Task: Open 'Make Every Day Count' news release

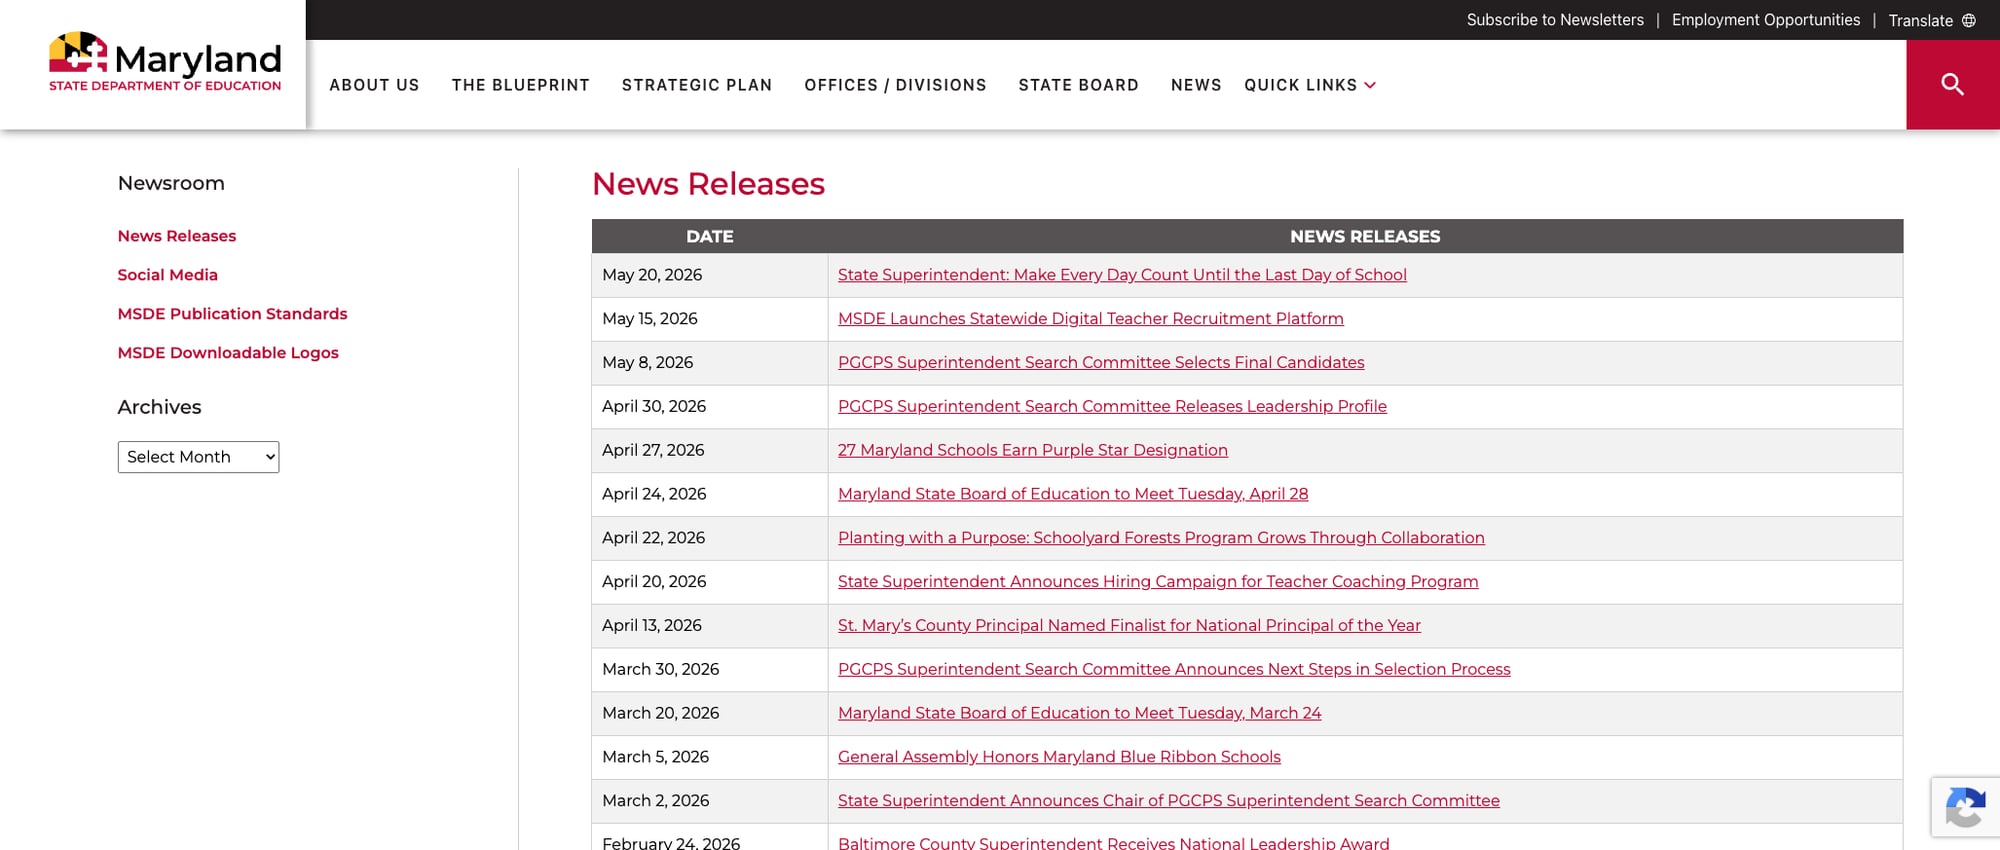Action: pos(1122,275)
